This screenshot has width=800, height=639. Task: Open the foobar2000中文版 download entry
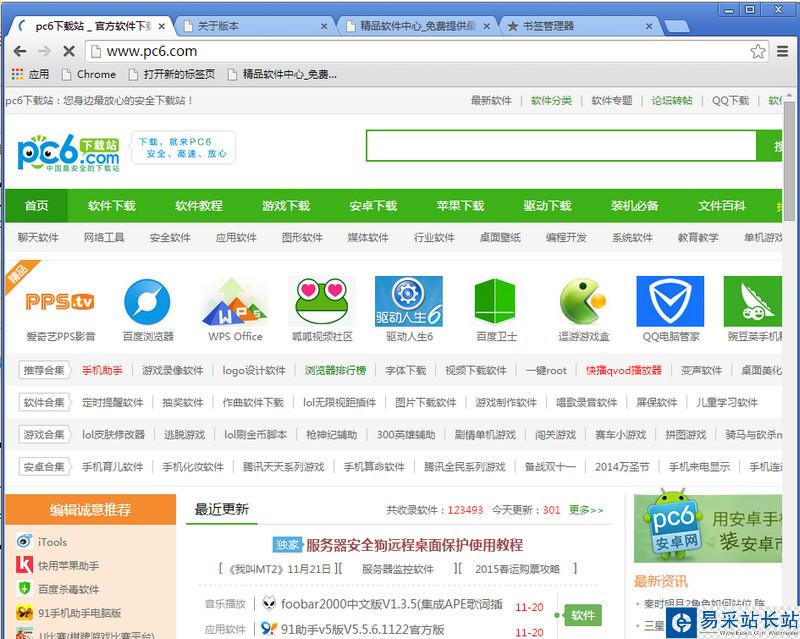pos(391,604)
